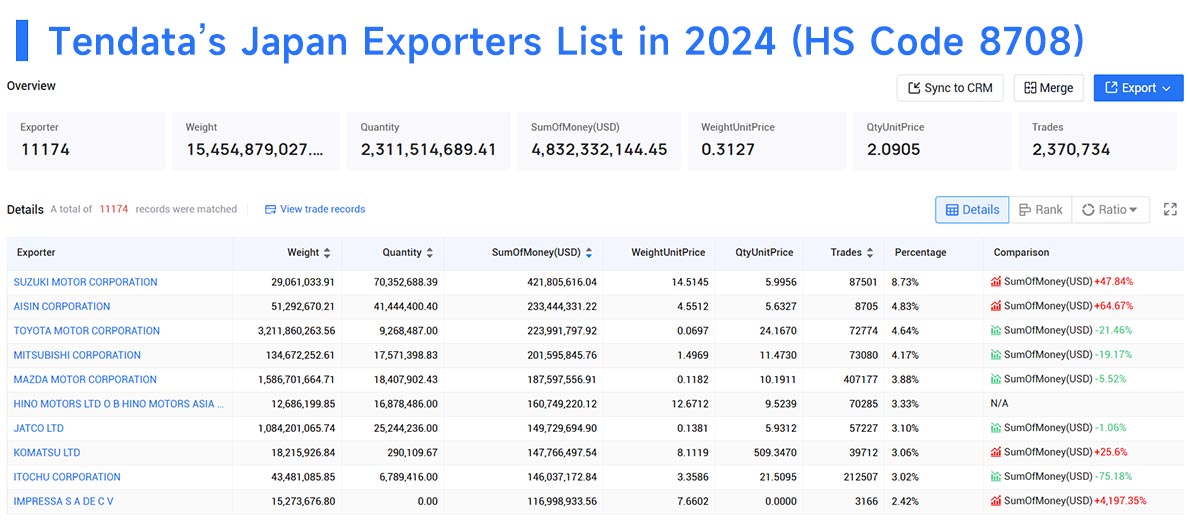Switch to the Rank view tab
This screenshot has width=1190, height=522.
pyautogui.click(x=1040, y=210)
